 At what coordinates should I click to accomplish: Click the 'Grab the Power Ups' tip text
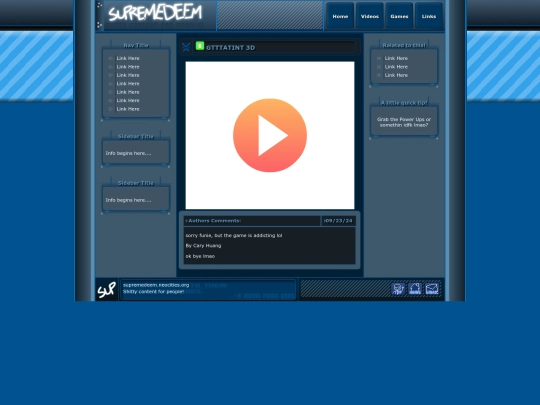point(404,122)
